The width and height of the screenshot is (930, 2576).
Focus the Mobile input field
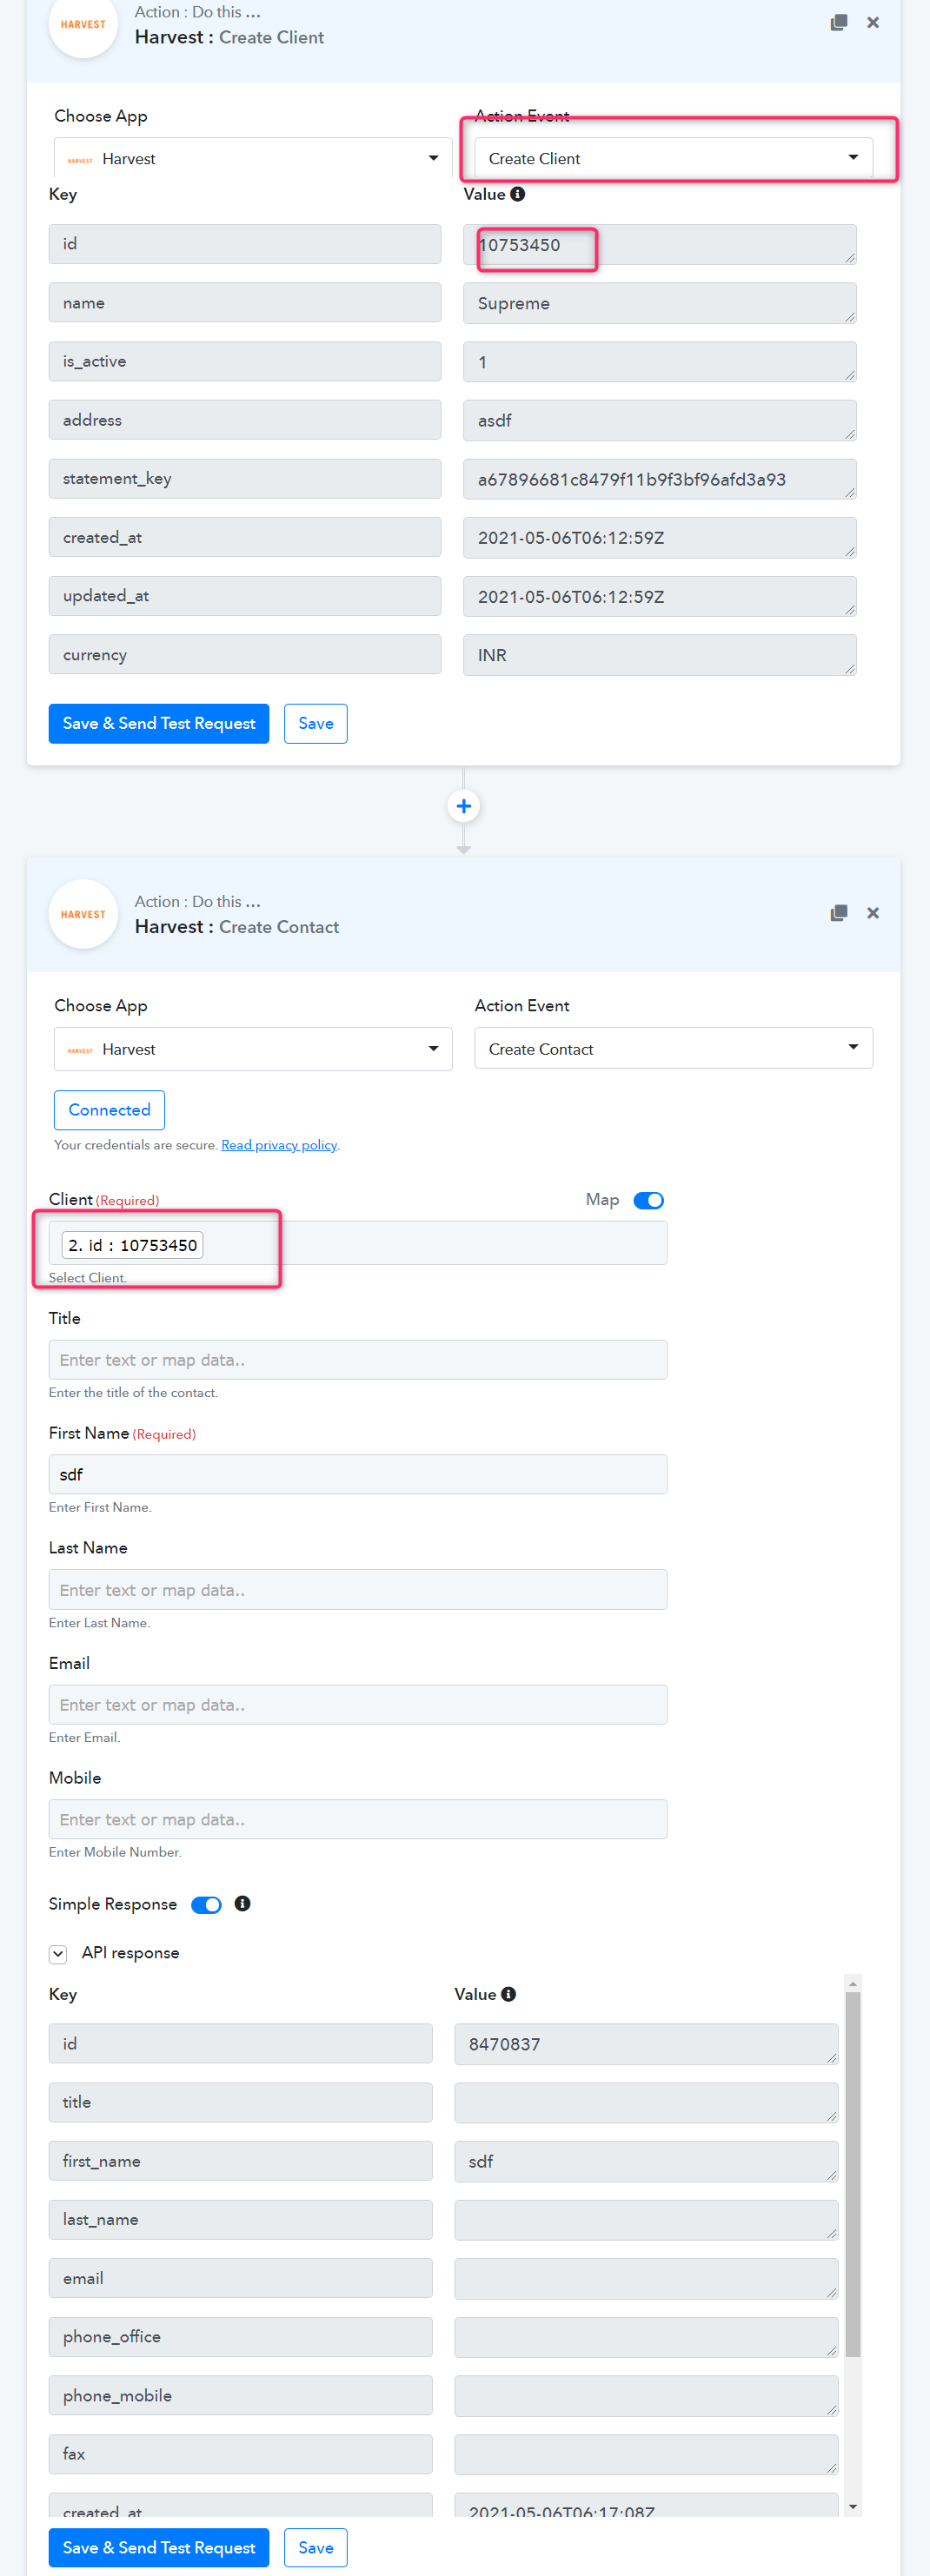(358, 1820)
